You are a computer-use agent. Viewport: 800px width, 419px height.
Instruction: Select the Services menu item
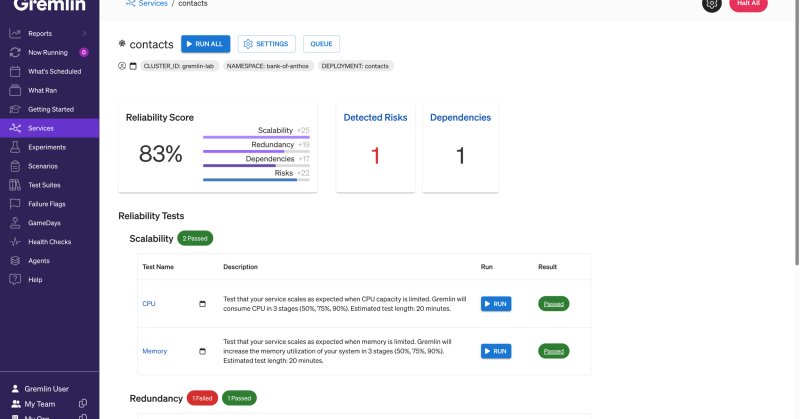[x=49, y=128]
